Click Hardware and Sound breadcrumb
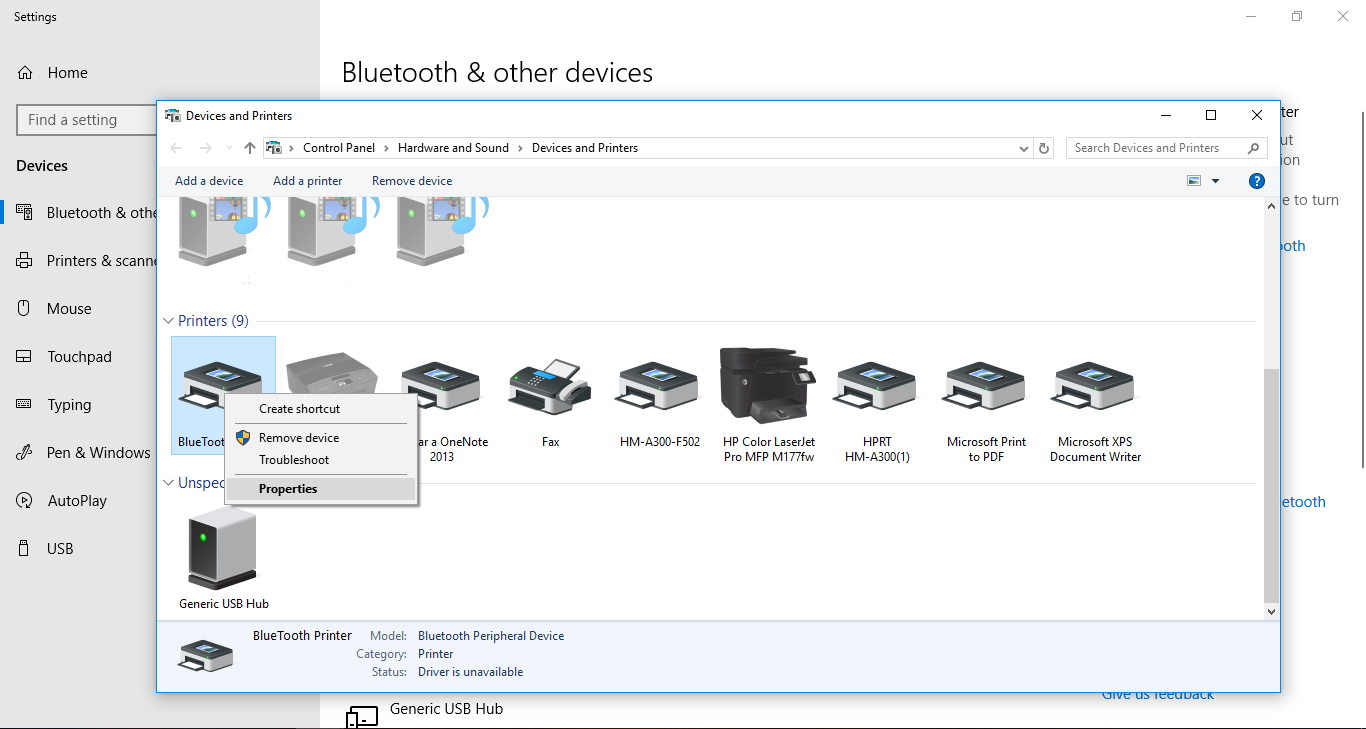 pyautogui.click(x=453, y=148)
